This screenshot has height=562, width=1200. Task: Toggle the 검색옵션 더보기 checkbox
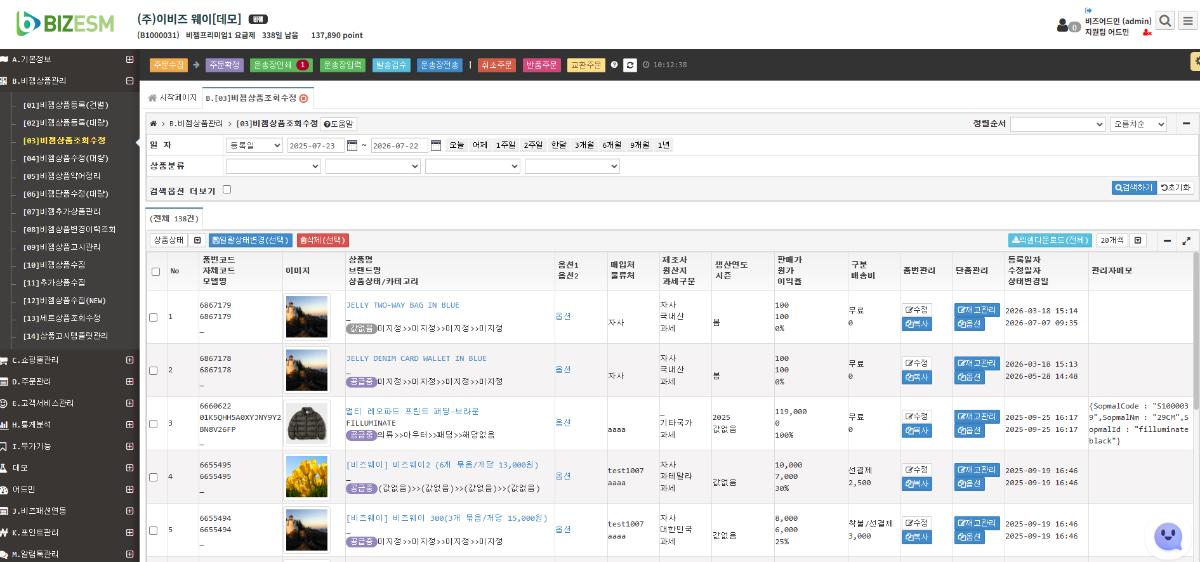tap(227, 189)
